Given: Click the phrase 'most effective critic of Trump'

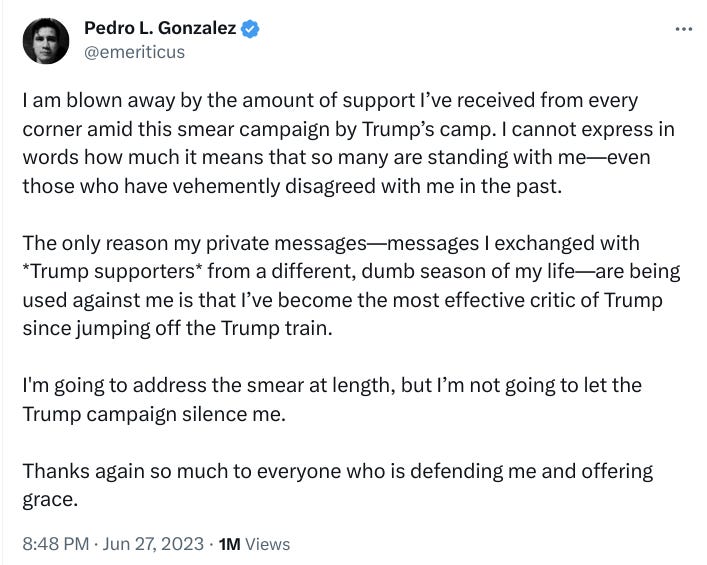Looking at the screenshot, I should 528,300.
